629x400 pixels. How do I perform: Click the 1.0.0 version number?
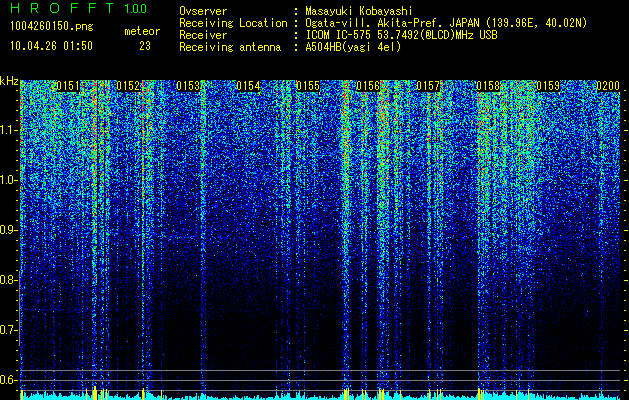click(136, 9)
